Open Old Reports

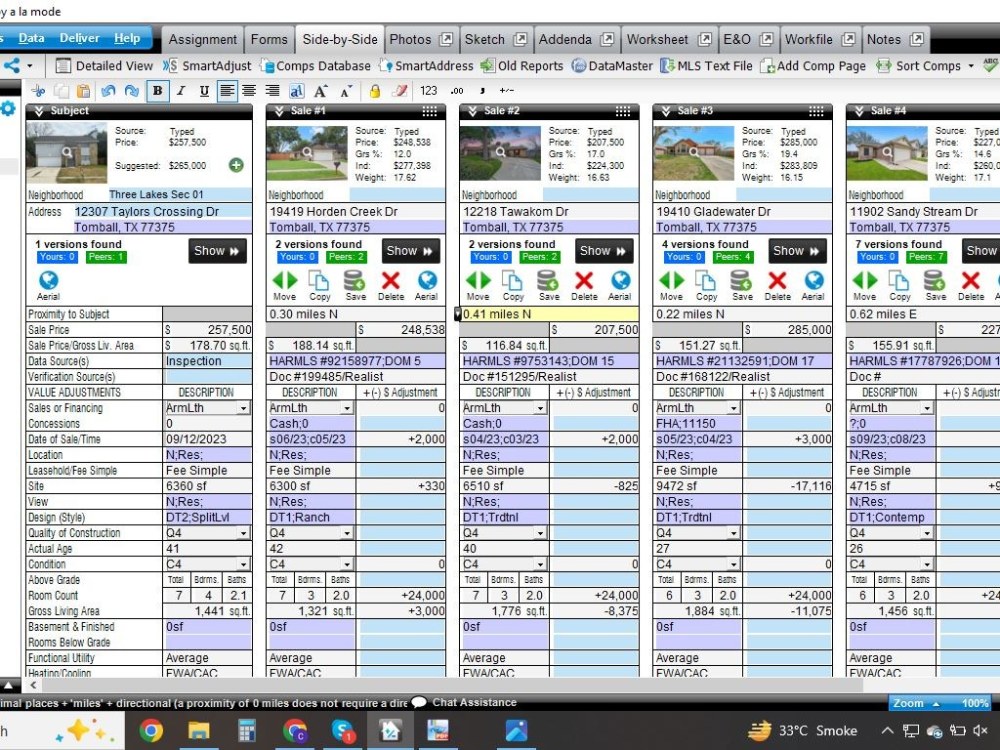pos(522,66)
